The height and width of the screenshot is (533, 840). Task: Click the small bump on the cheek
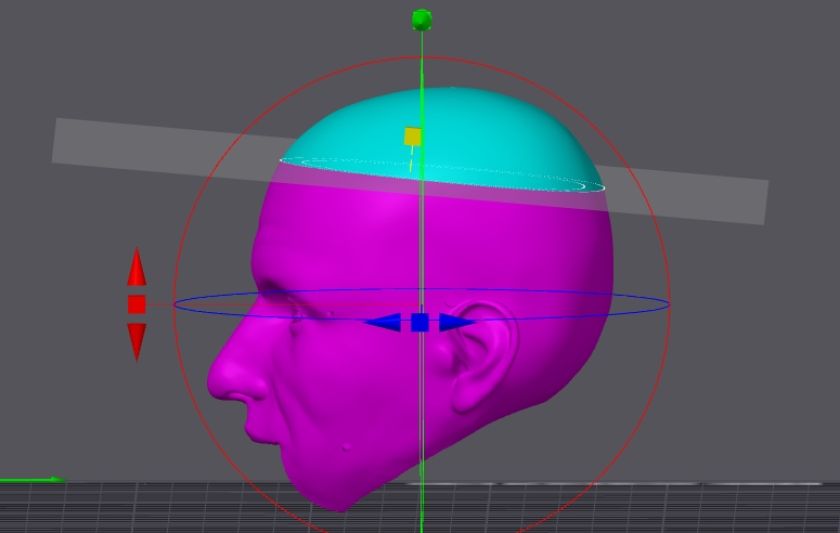pyautogui.click(x=346, y=447)
